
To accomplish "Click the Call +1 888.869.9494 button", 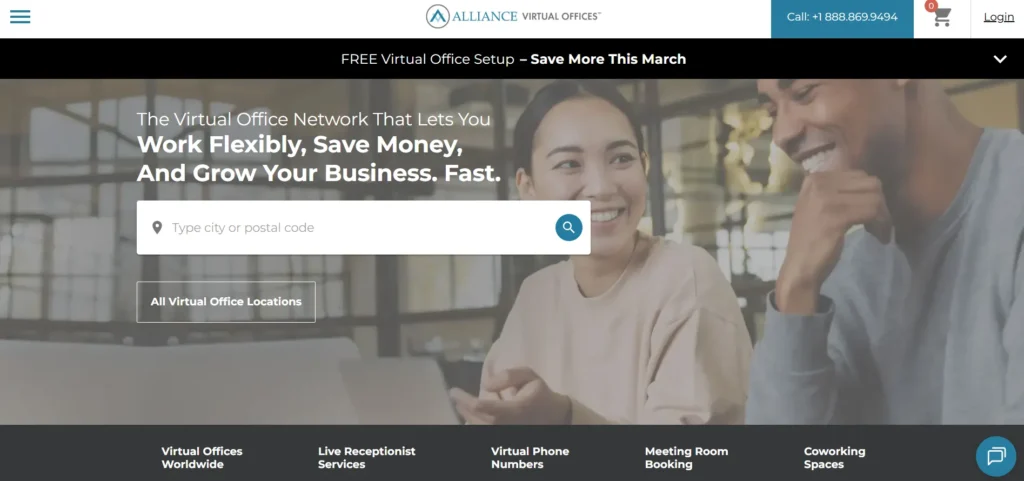I will 842,19.
